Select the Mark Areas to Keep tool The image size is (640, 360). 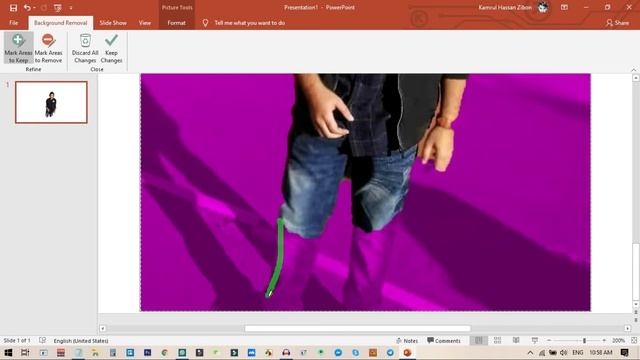(18, 48)
